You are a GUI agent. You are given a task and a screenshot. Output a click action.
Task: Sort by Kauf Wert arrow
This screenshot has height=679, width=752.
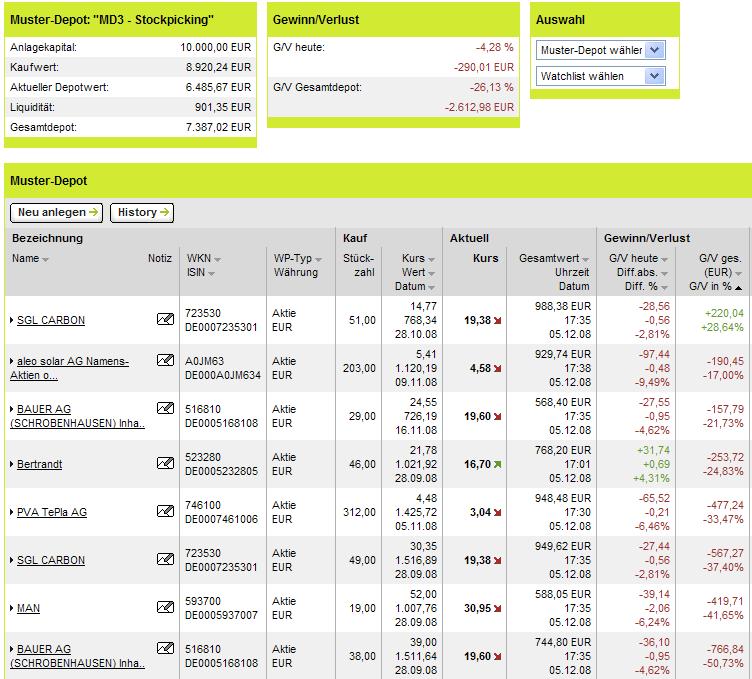(x=431, y=273)
